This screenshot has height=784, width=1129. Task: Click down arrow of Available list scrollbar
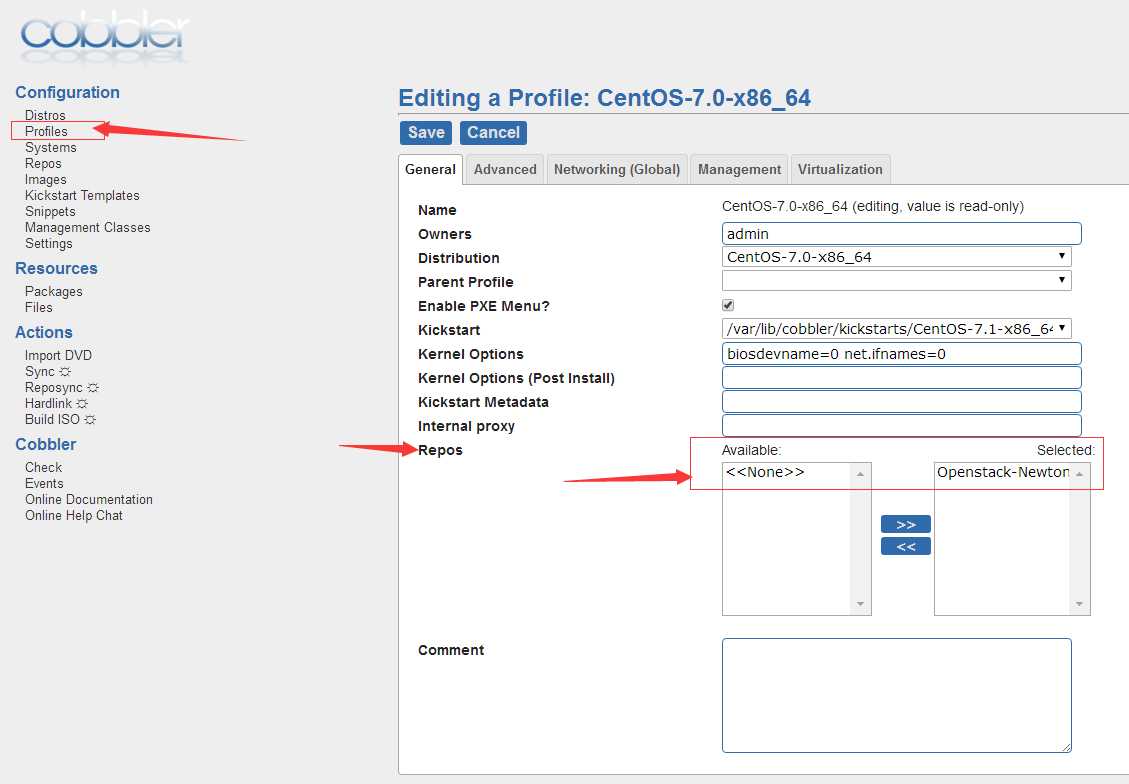tap(860, 604)
